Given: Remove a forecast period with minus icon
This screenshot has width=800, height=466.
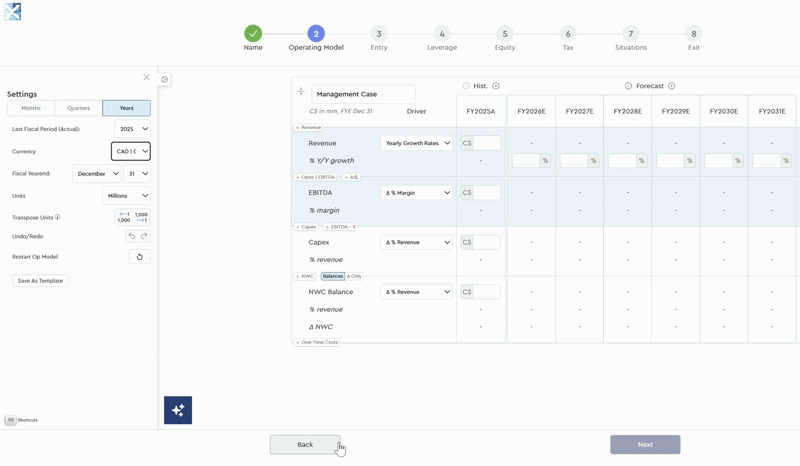Looking at the screenshot, I should [628, 86].
